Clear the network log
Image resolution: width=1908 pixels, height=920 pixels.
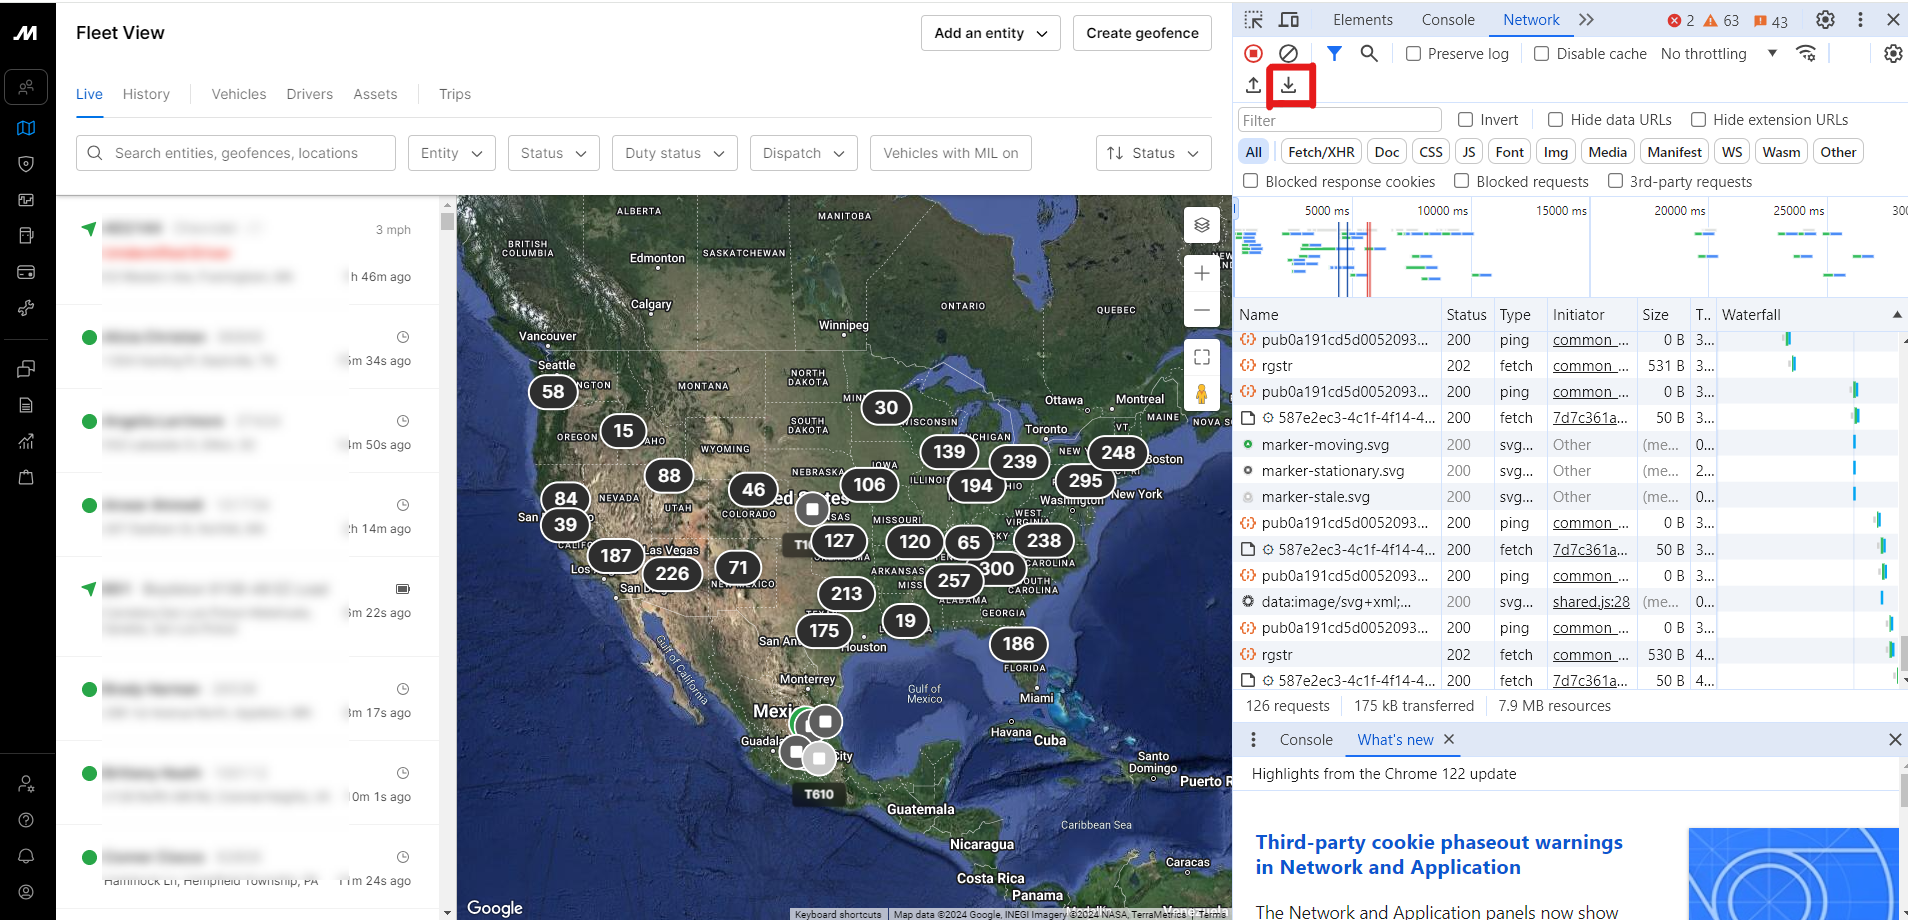click(1289, 54)
